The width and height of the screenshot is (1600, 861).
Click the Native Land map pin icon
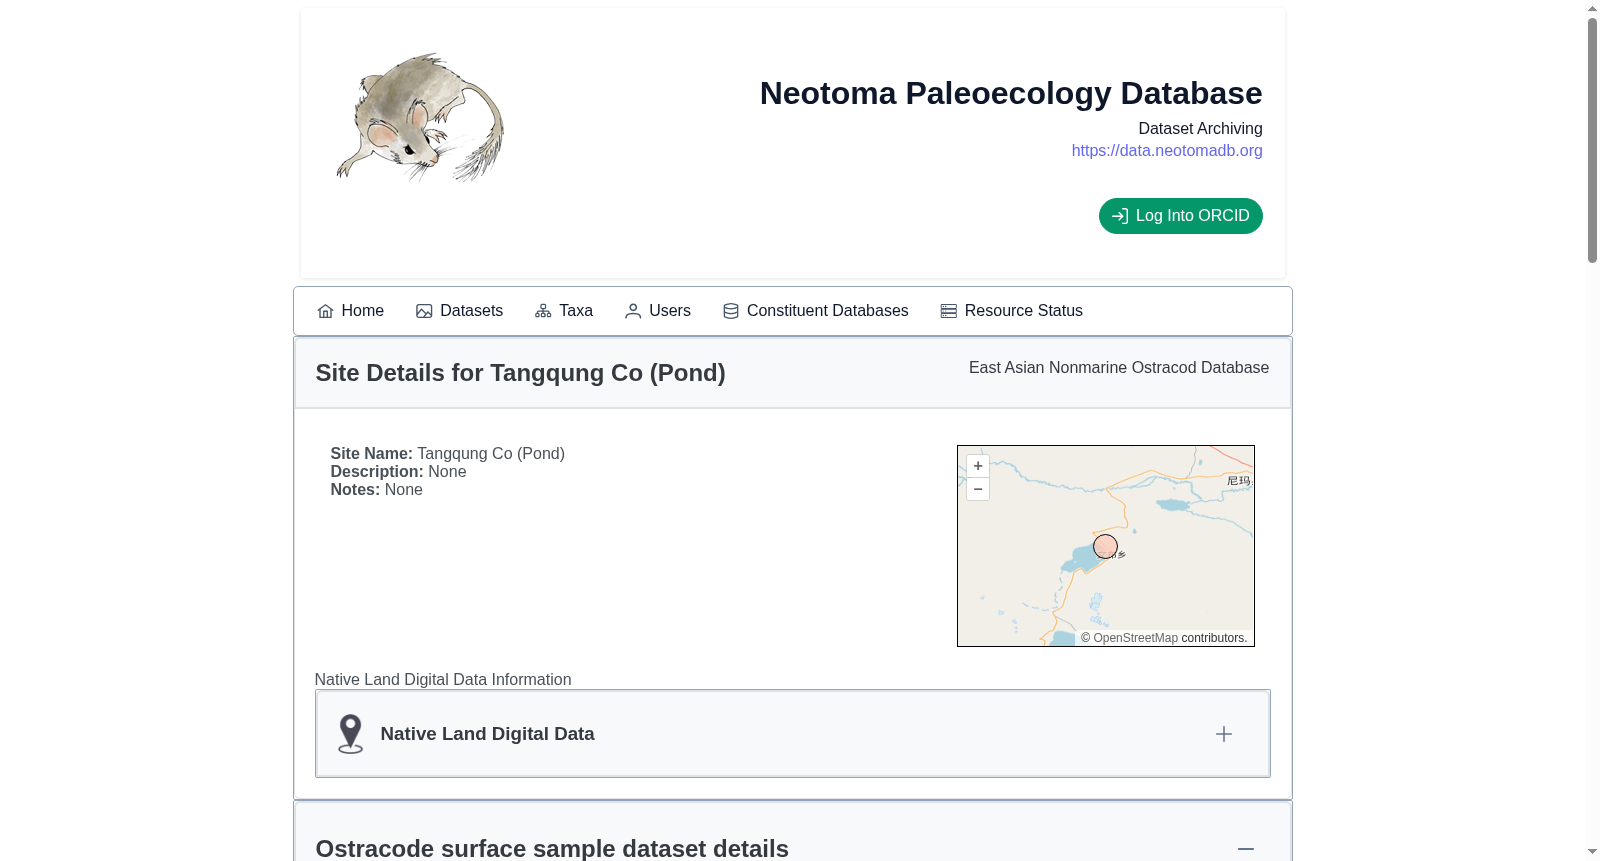coord(350,734)
